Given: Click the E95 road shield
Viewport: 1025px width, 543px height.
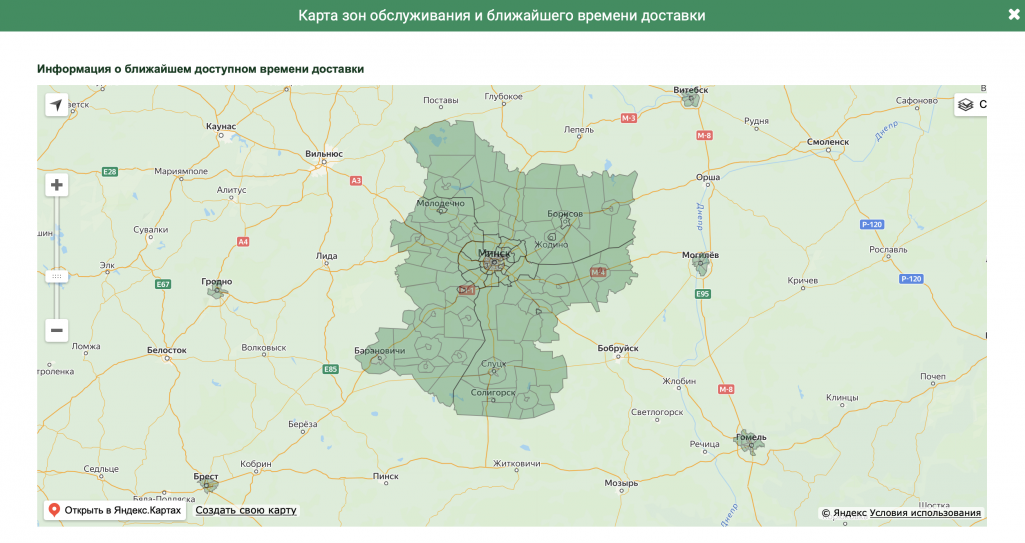Looking at the screenshot, I should click(x=703, y=294).
